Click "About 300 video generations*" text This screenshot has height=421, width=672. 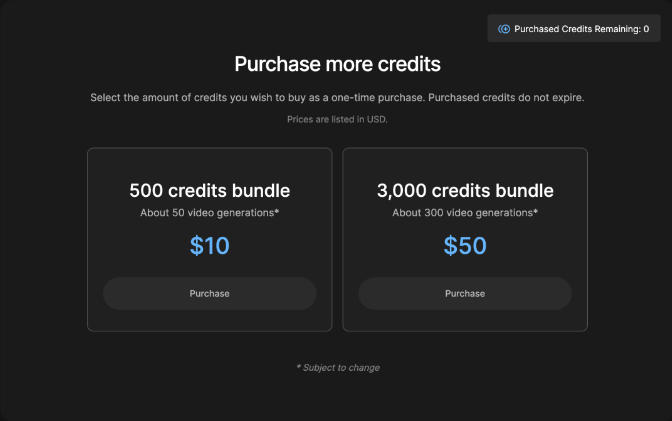pos(463,213)
